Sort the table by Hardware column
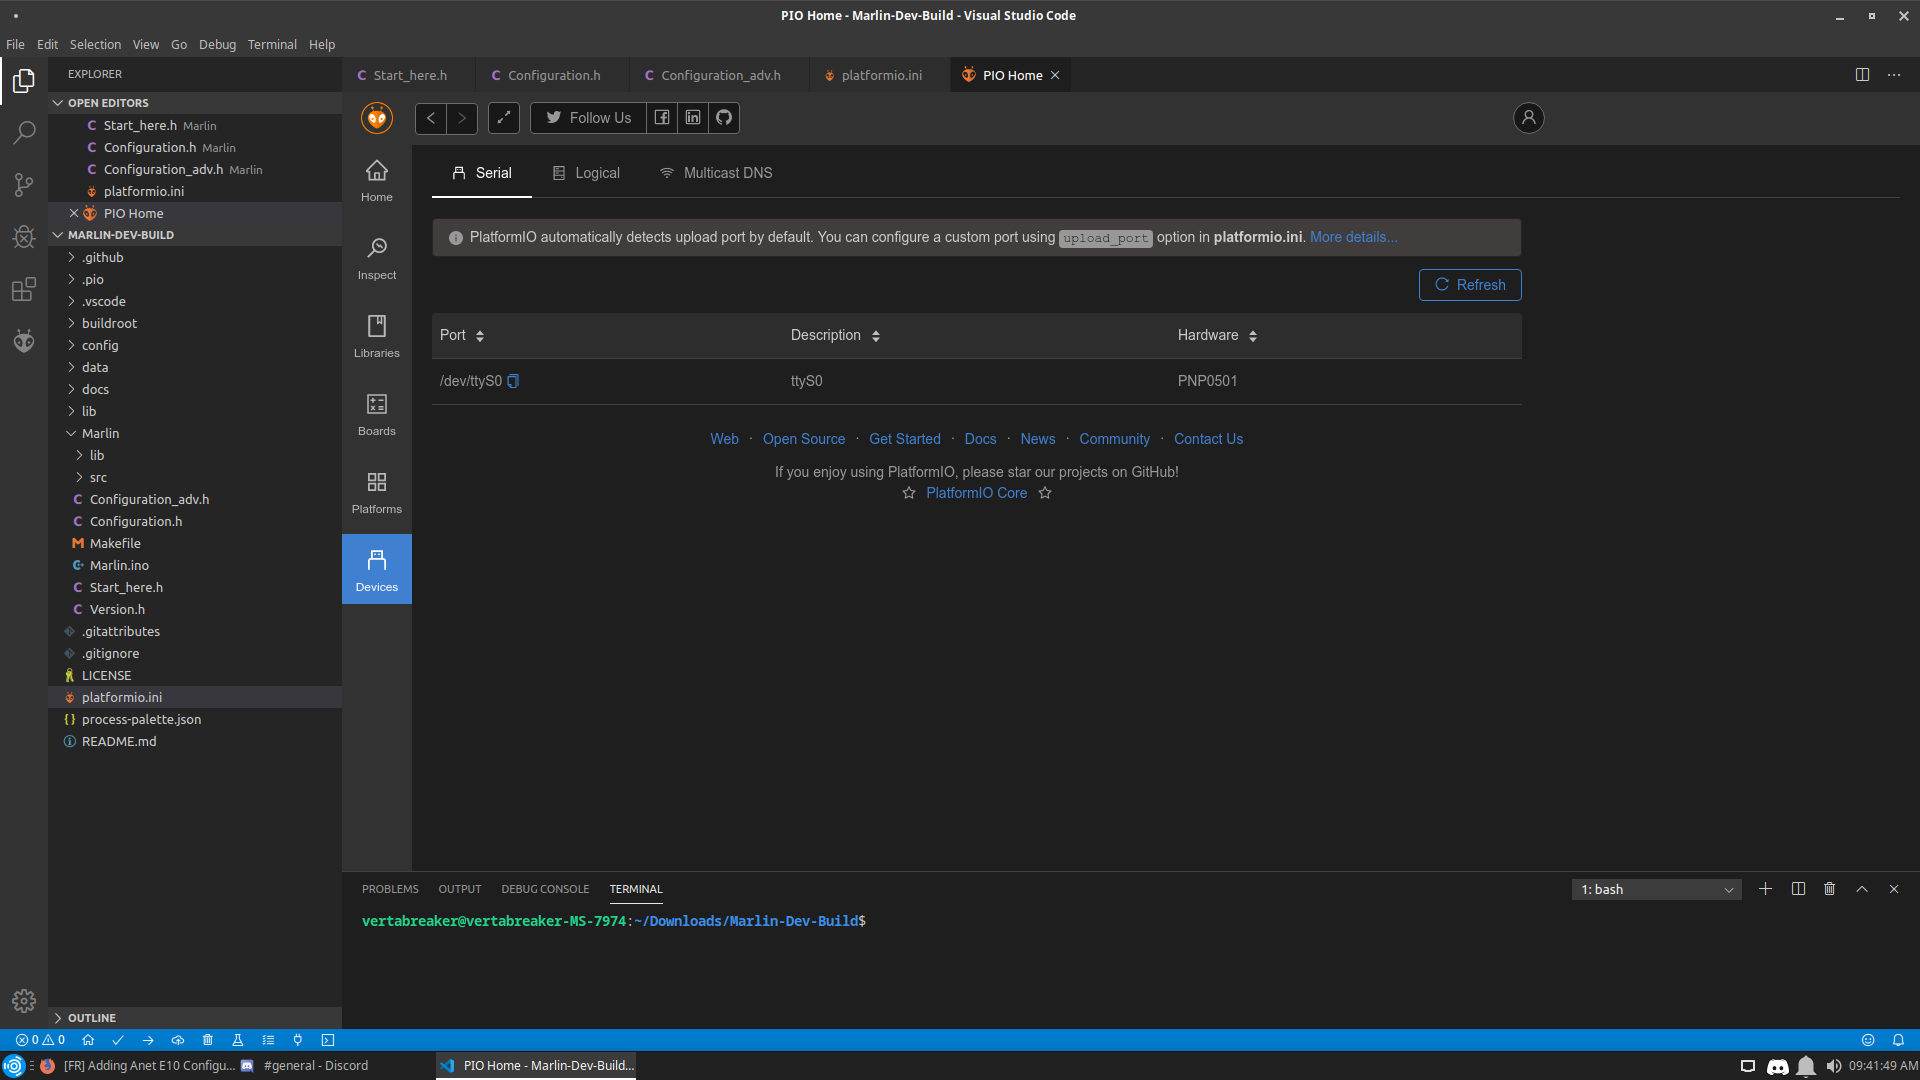The height and width of the screenshot is (1080, 1920). point(1253,336)
